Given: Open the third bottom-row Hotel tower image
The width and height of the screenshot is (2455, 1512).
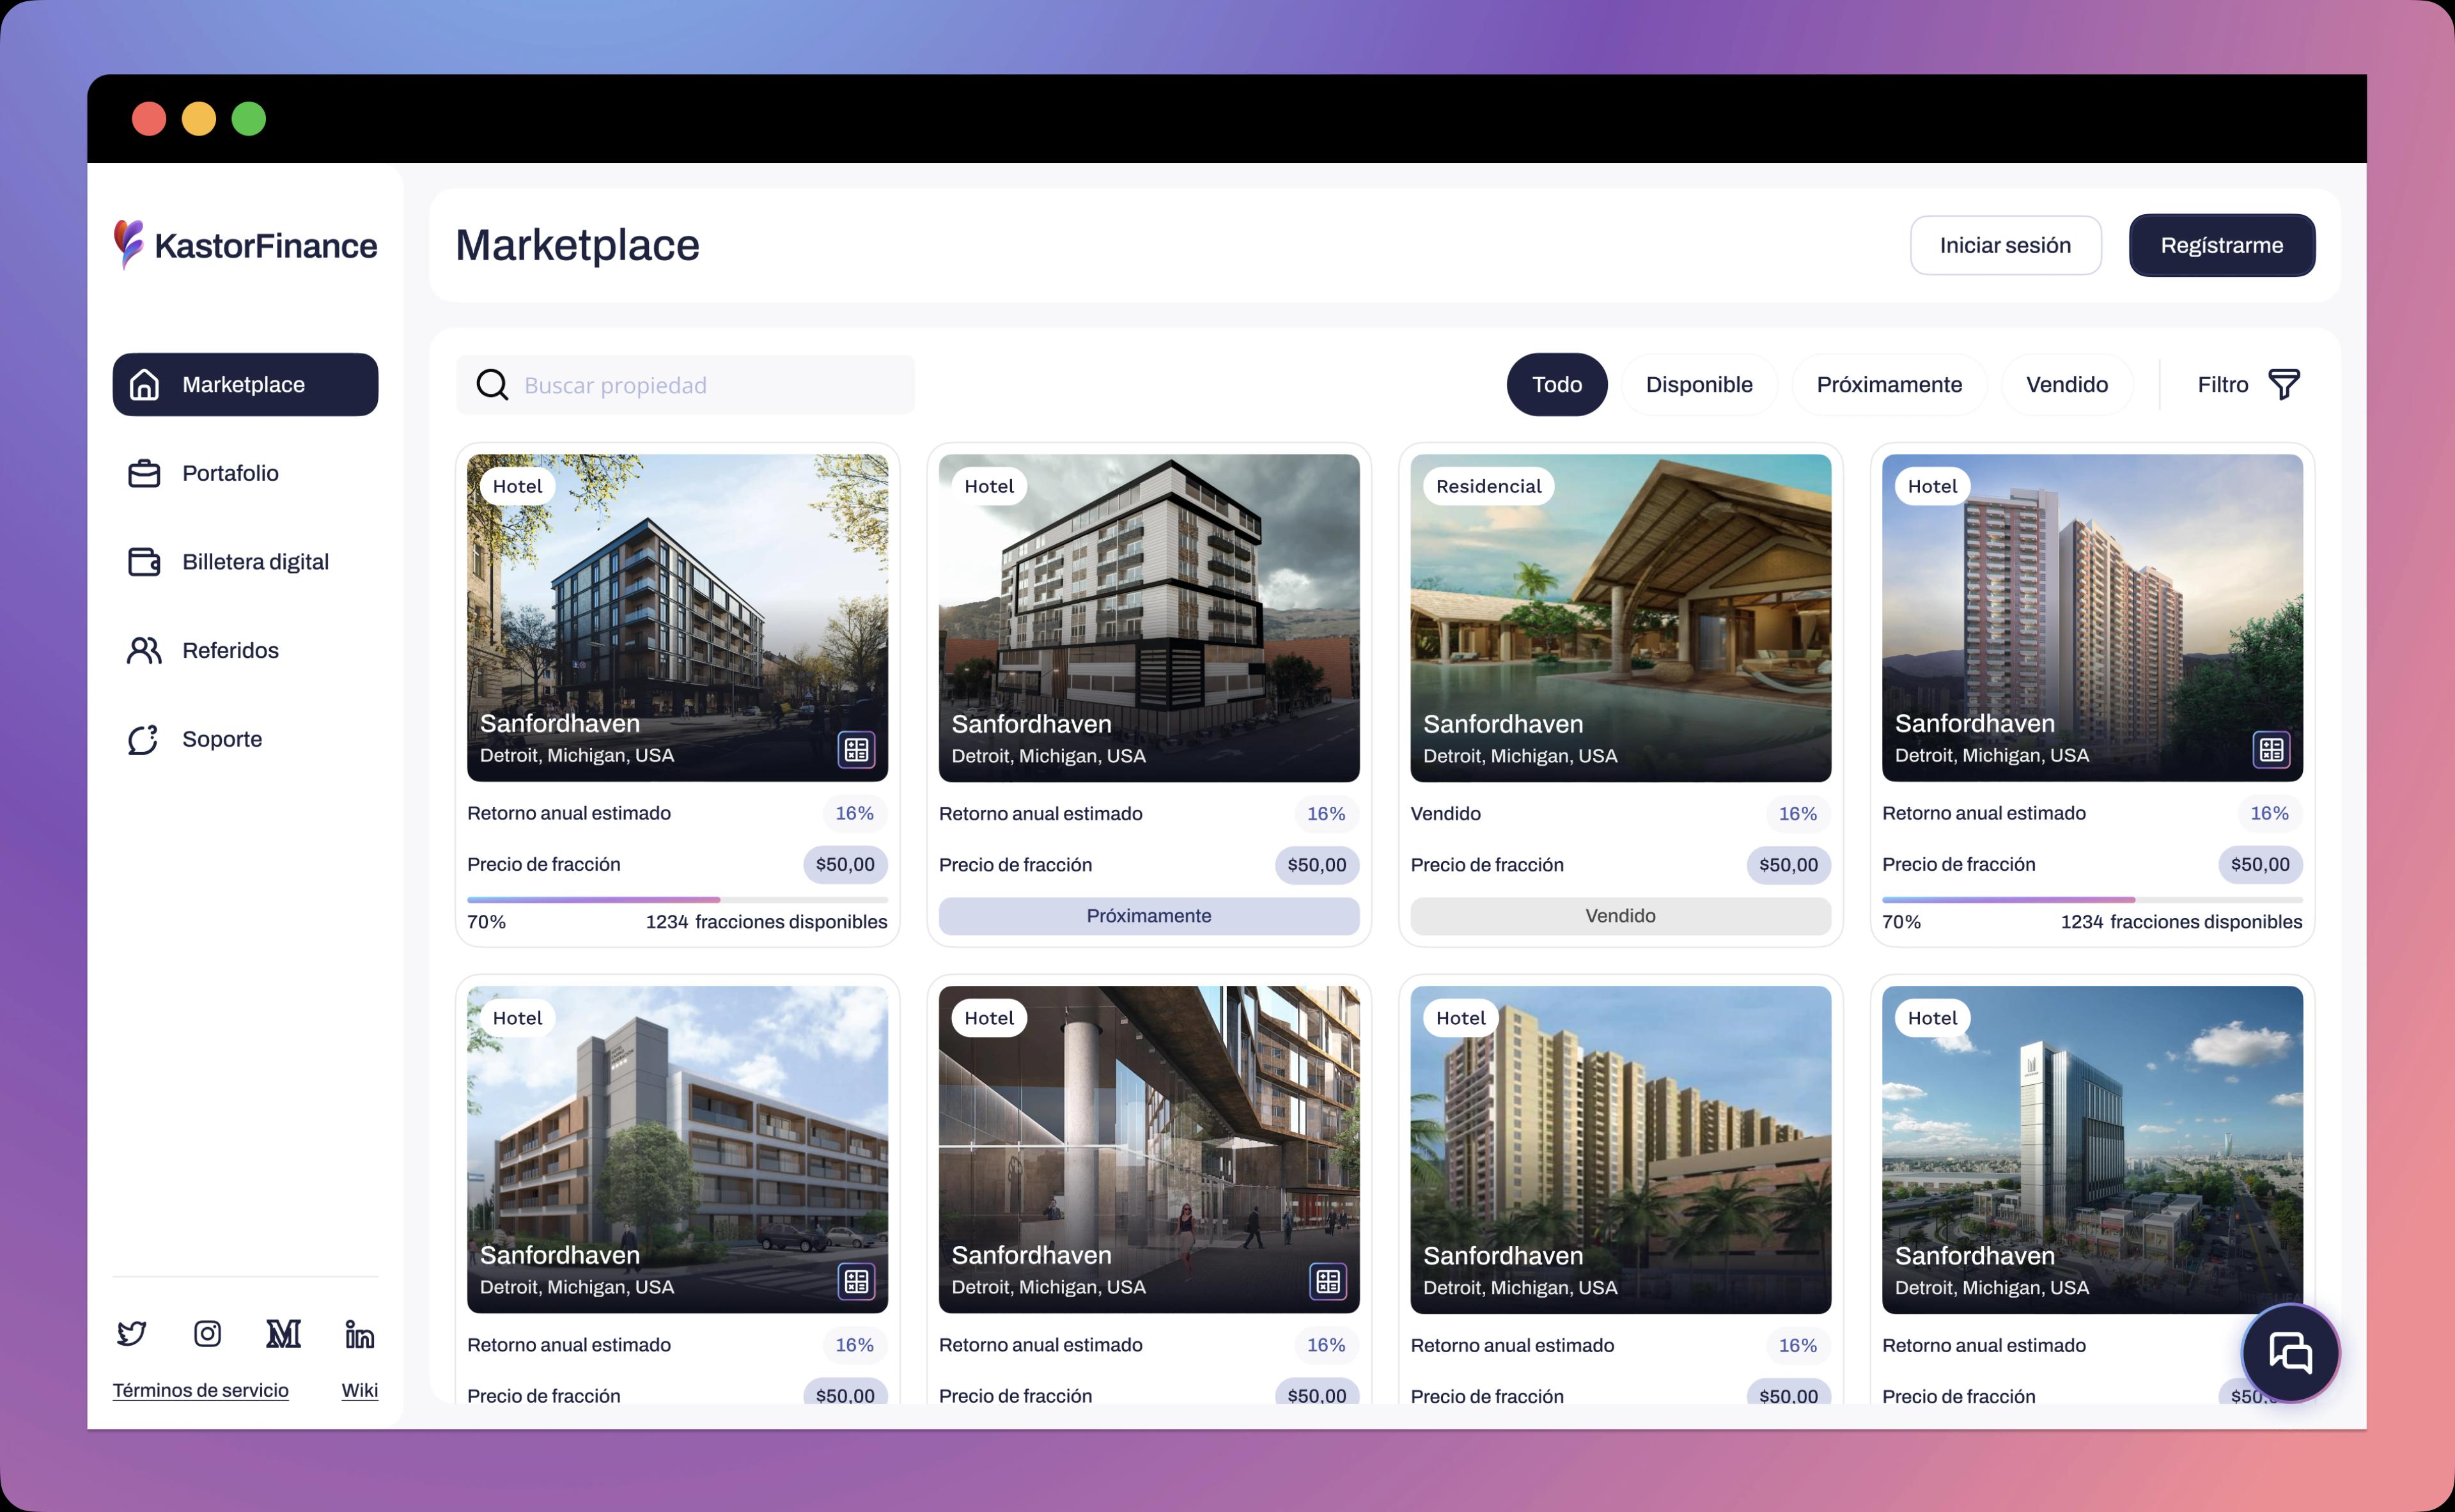Looking at the screenshot, I should [1620, 1150].
